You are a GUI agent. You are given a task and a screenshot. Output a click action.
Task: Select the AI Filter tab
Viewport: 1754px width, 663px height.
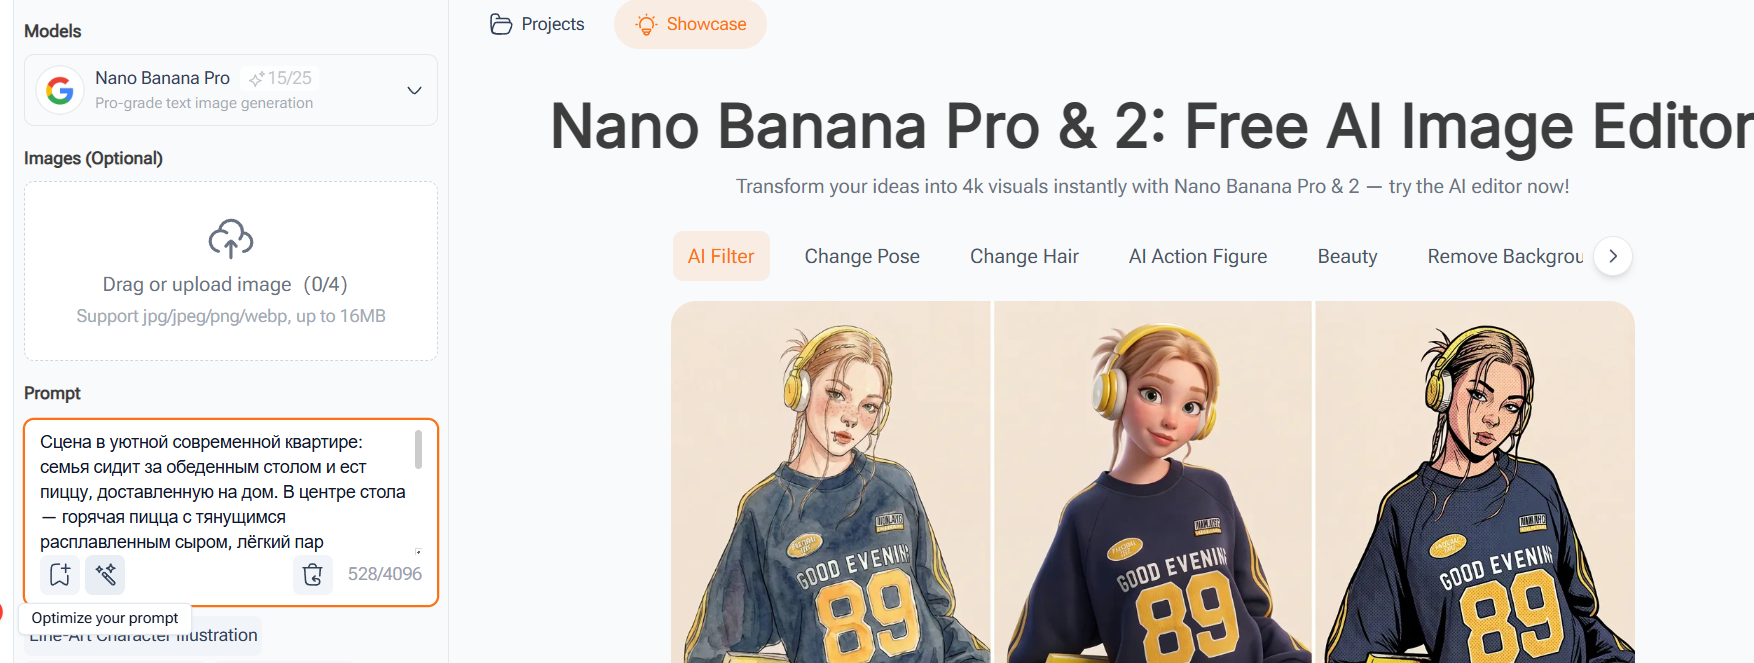click(x=721, y=256)
